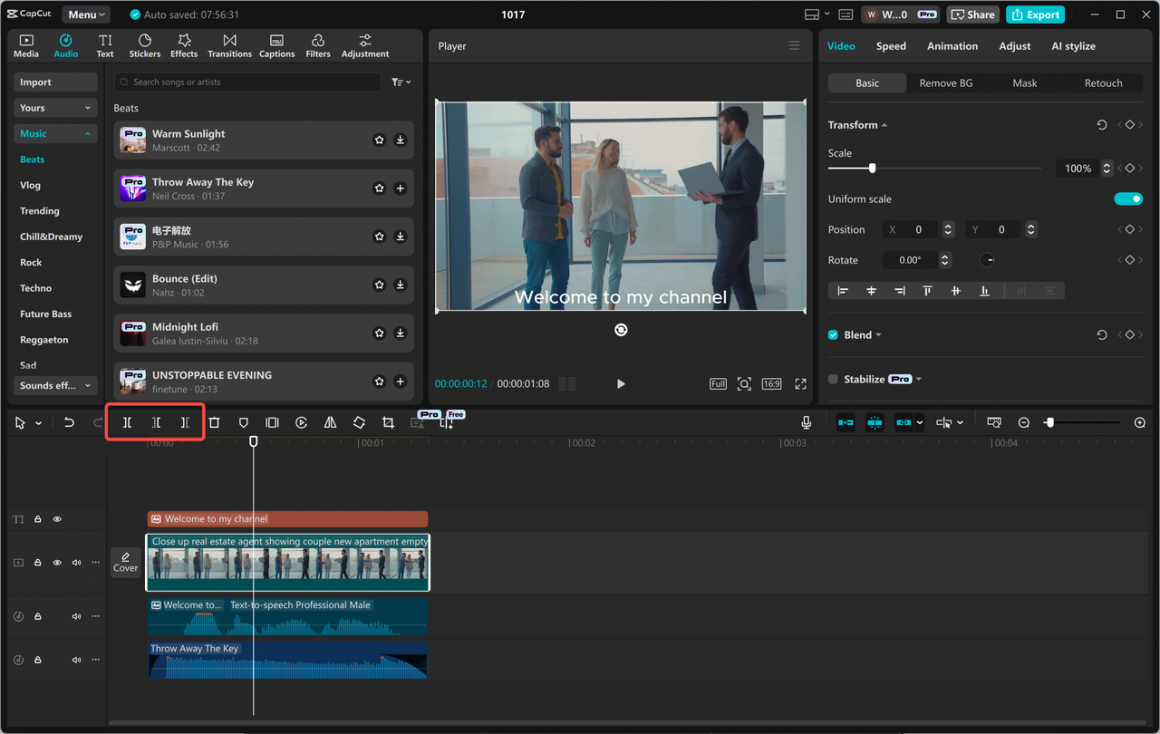Download the Warm Sunlight track
Image resolution: width=1160 pixels, height=734 pixels.
click(x=400, y=140)
